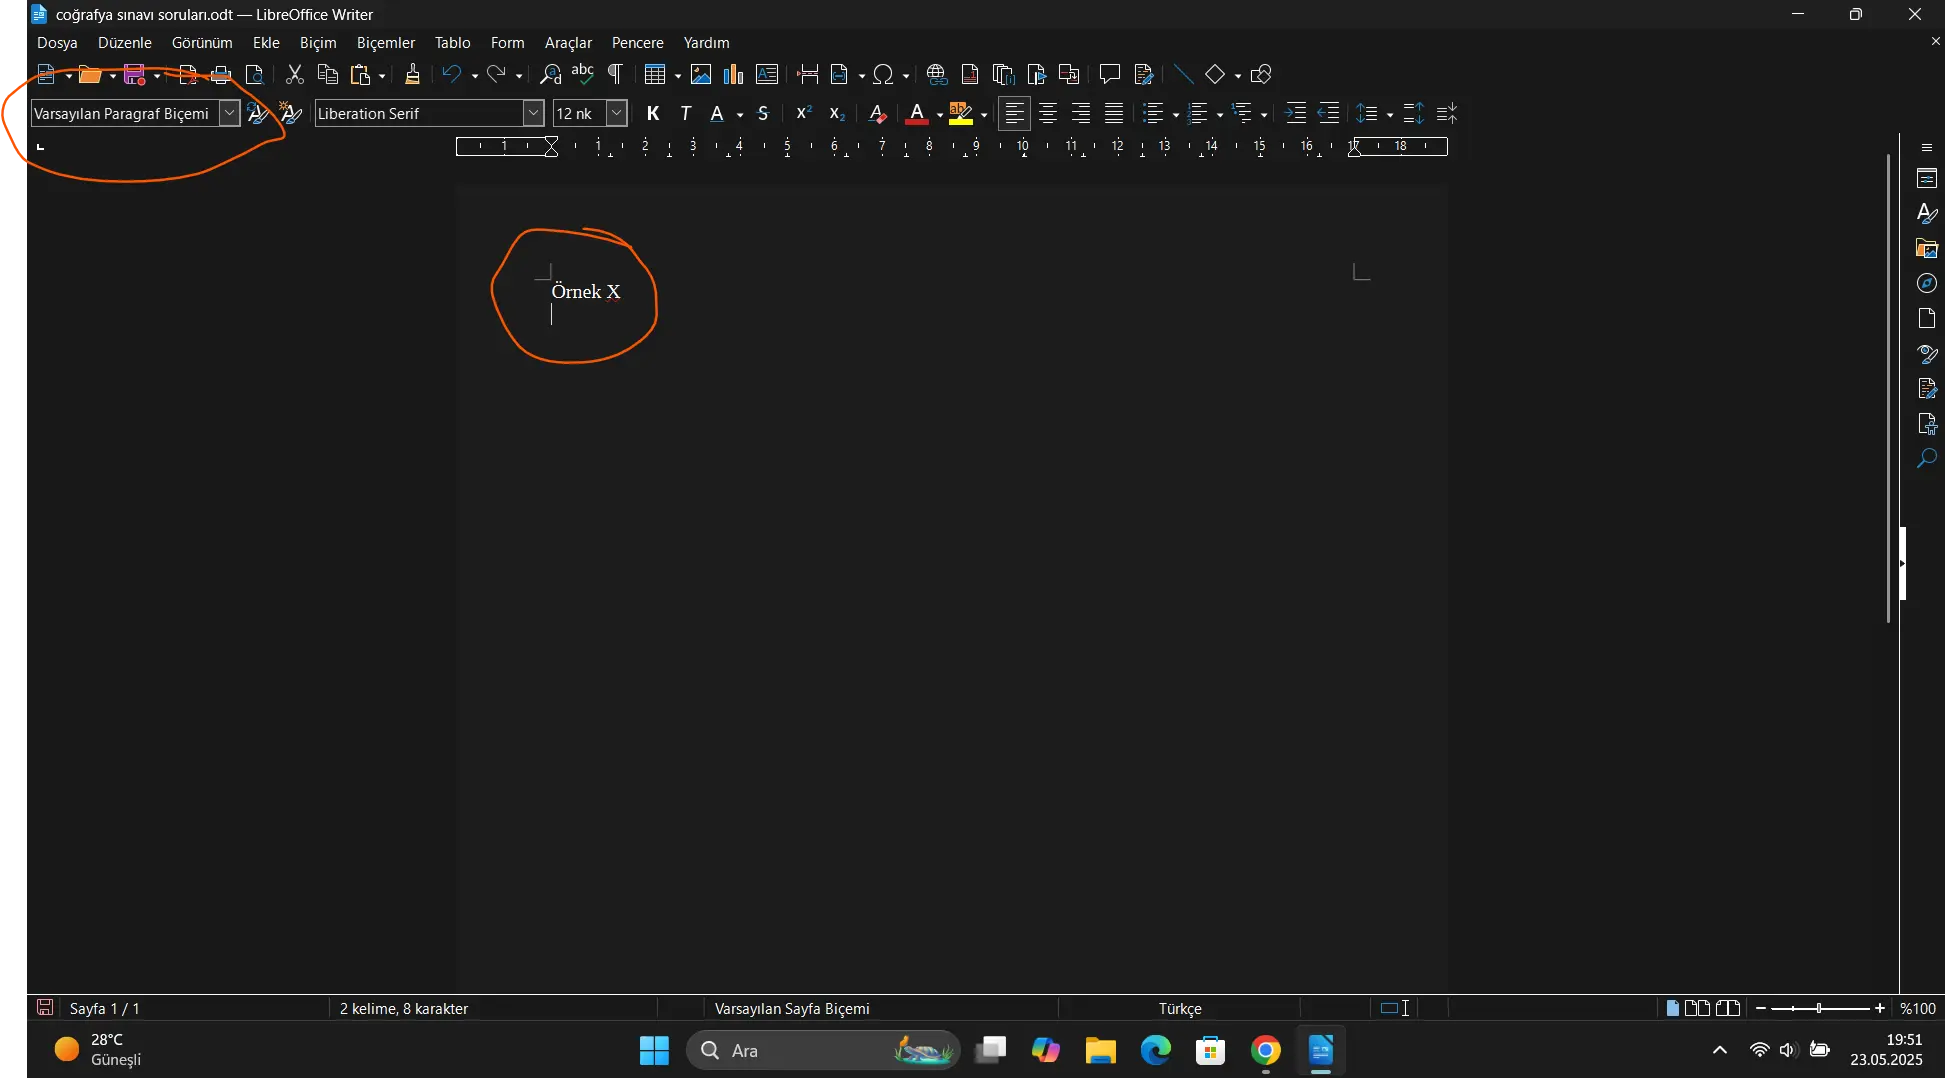Open the sidebar Navigator icon
1945x1078 pixels.
tap(1927, 284)
